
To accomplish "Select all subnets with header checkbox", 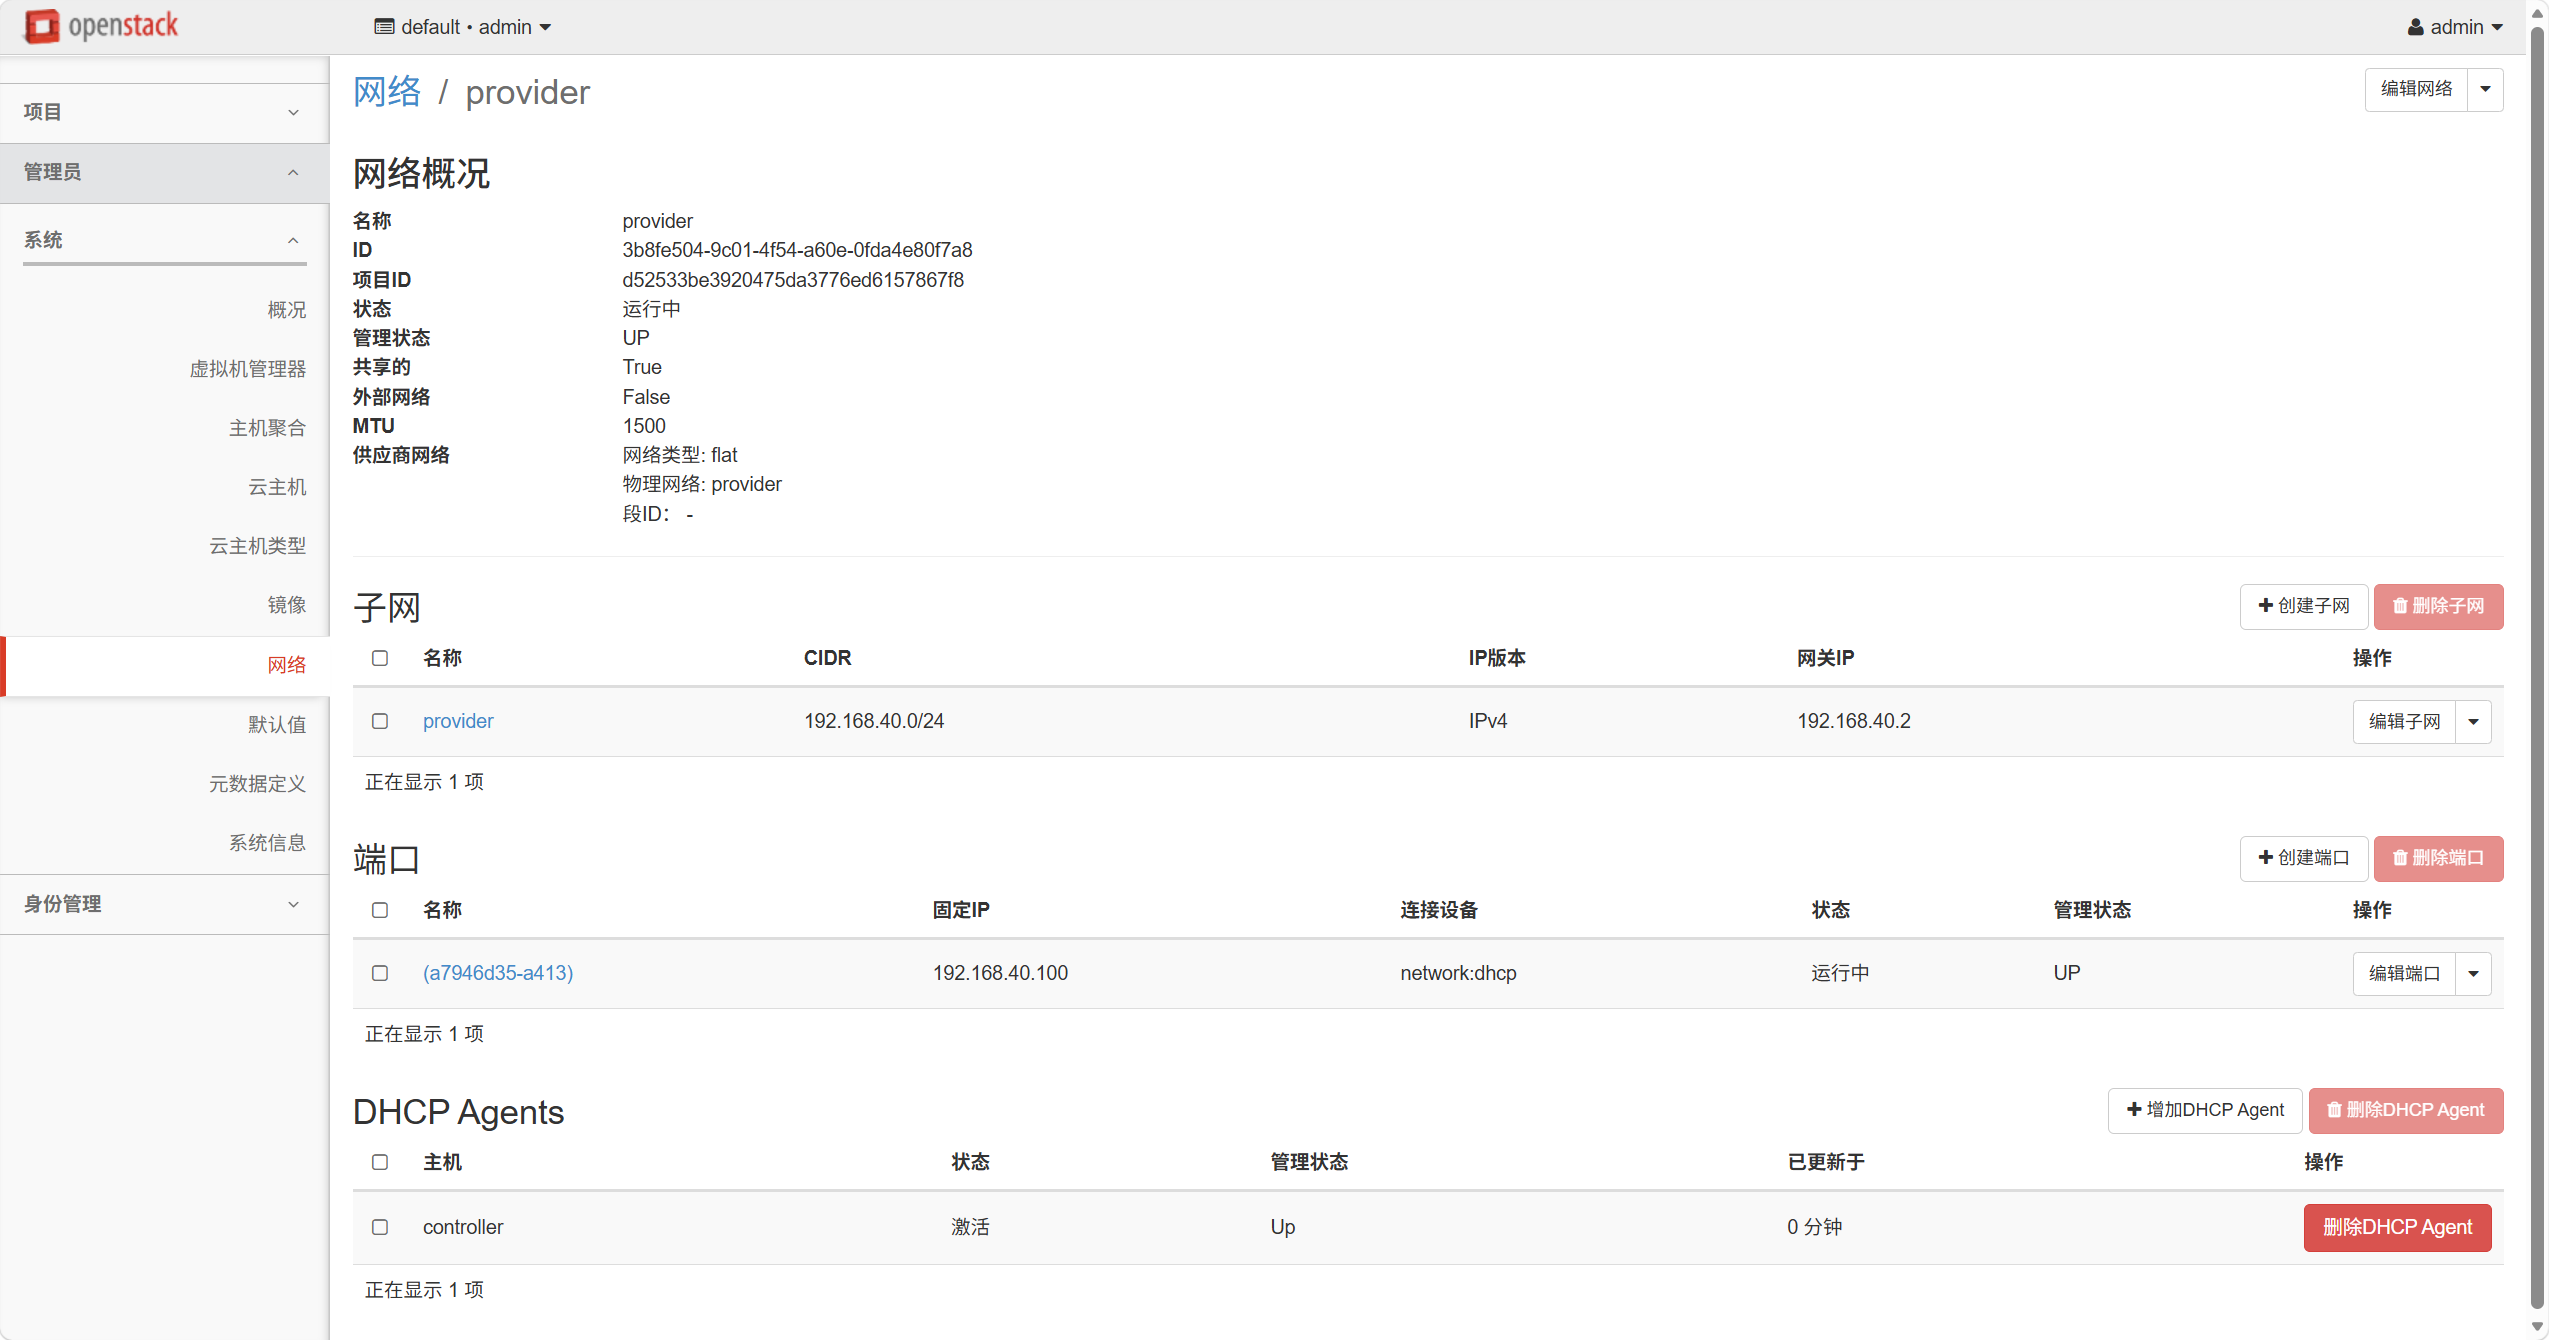I will pos(380,658).
